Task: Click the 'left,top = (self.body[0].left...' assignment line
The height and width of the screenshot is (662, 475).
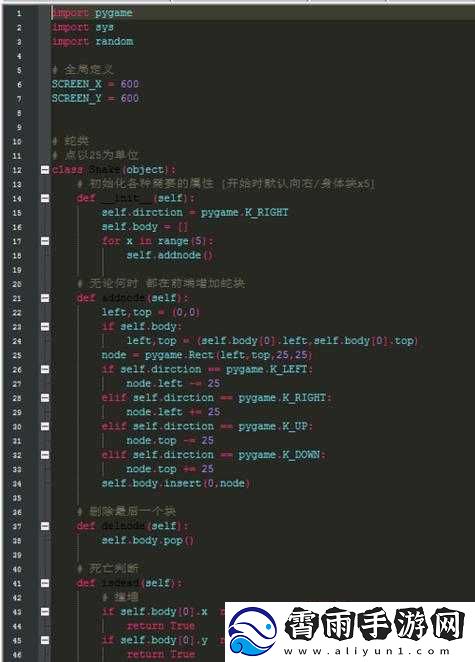Action: pyautogui.click(x=272, y=341)
